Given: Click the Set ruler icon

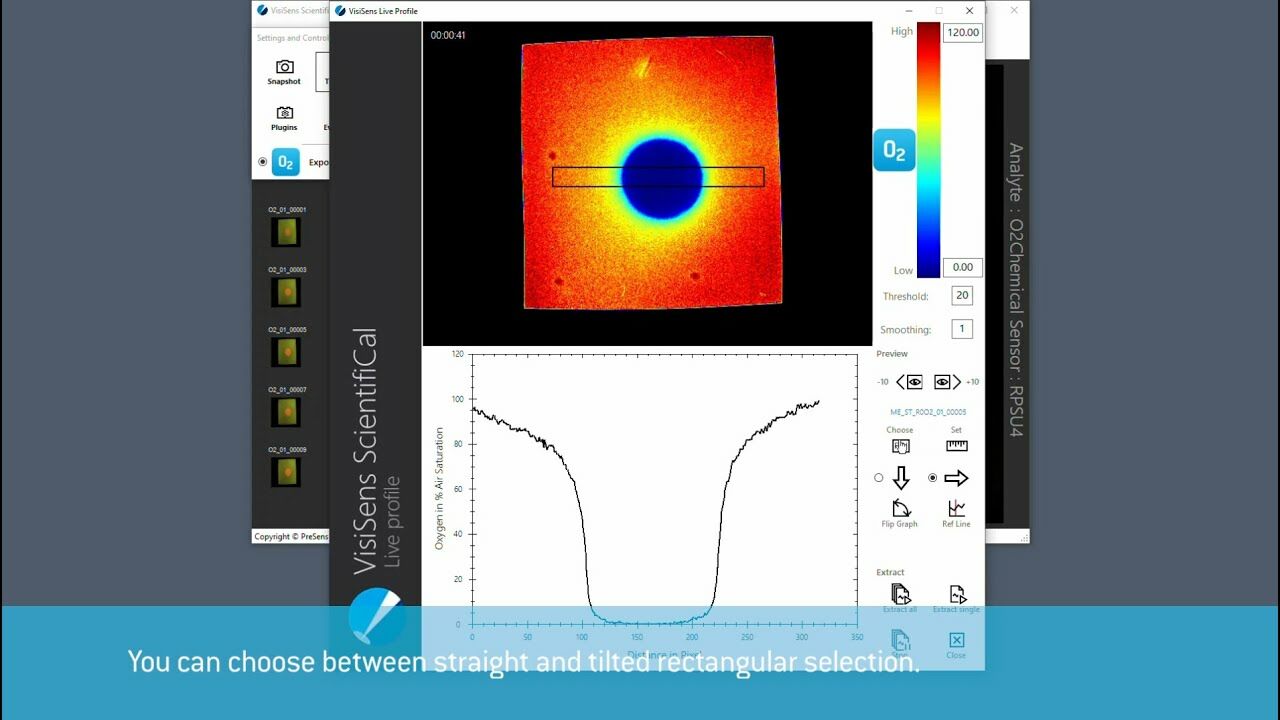Looking at the screenshot, I should (x=956, y=445).
